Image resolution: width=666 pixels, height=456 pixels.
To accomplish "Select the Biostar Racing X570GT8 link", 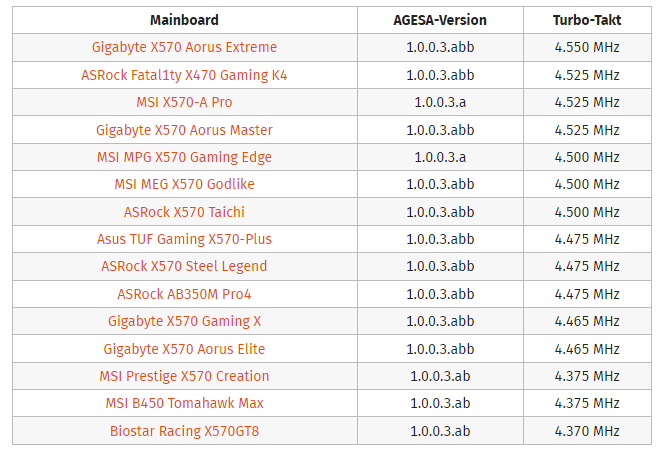I will [x=184, y=431].
